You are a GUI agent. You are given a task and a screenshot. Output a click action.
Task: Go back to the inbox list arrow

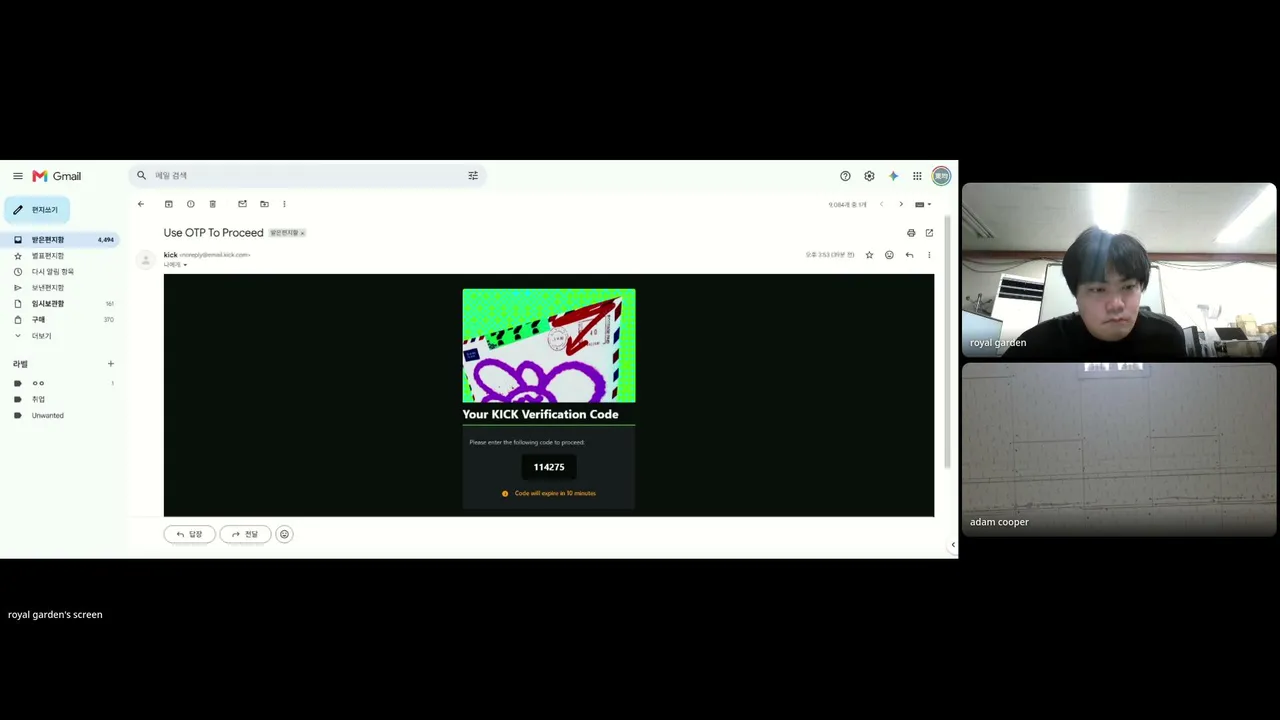[141, 204]
